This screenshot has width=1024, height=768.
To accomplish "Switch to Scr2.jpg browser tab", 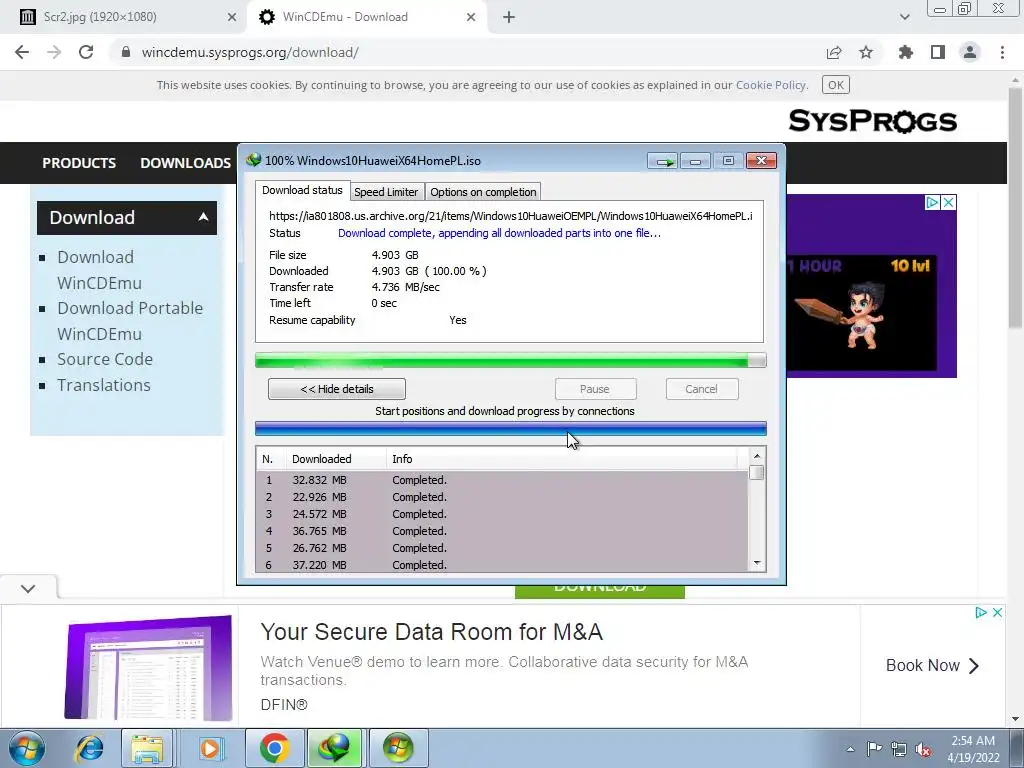I will click(124, 17).
